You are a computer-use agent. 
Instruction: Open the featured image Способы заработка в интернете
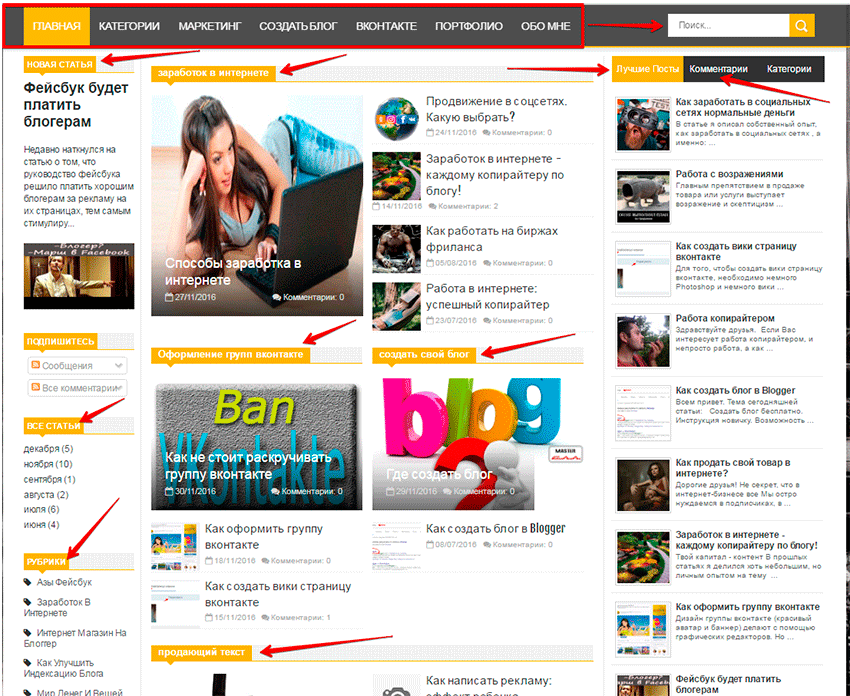[257, 205]
